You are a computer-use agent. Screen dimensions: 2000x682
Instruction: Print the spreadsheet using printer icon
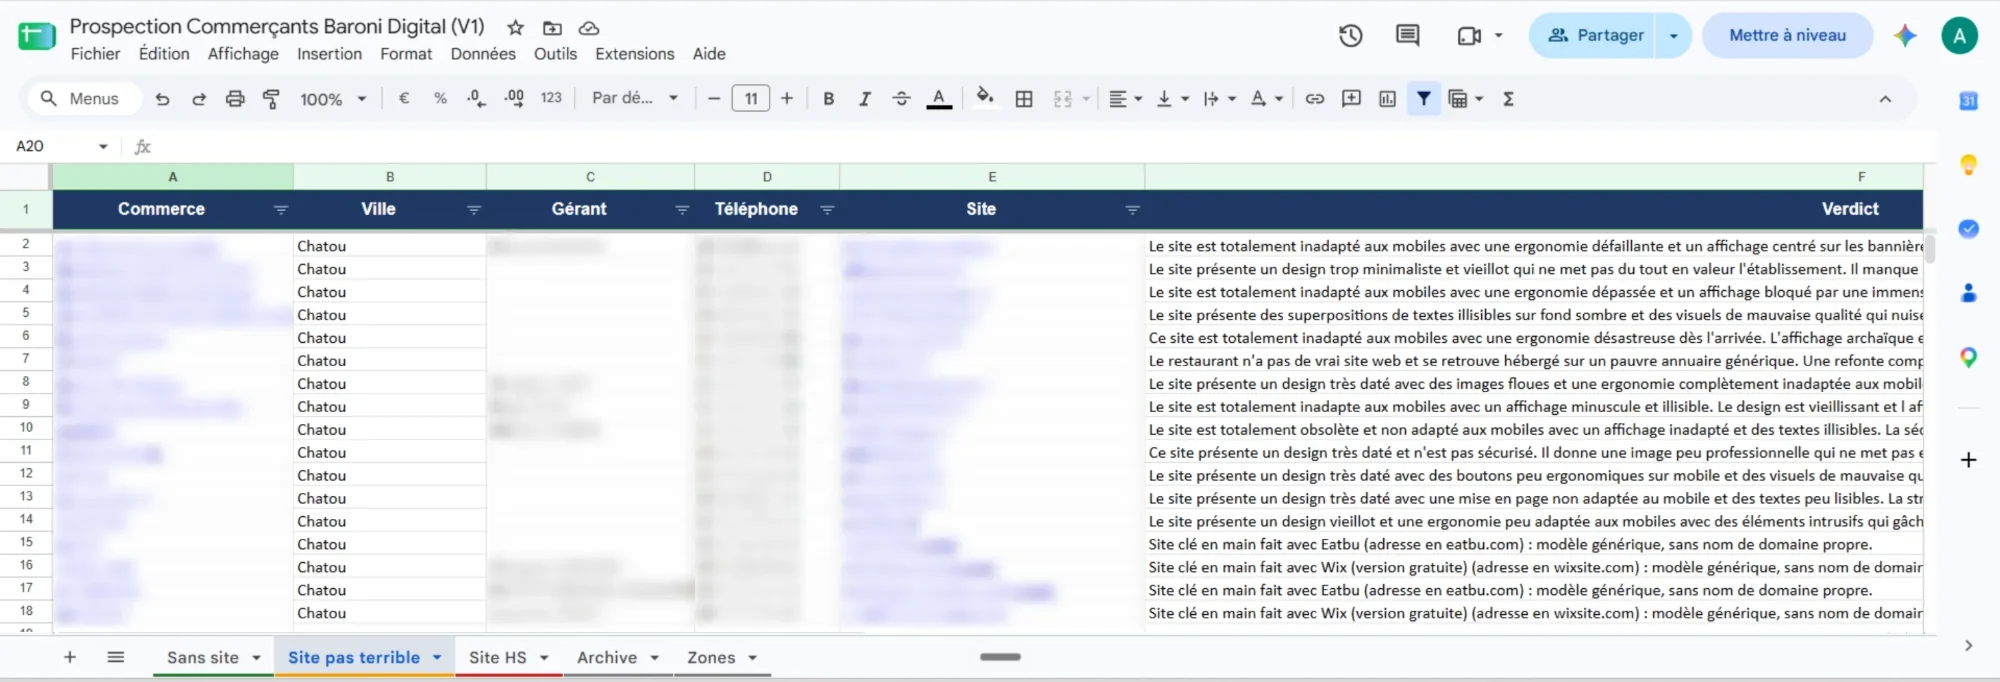[235, 99]
